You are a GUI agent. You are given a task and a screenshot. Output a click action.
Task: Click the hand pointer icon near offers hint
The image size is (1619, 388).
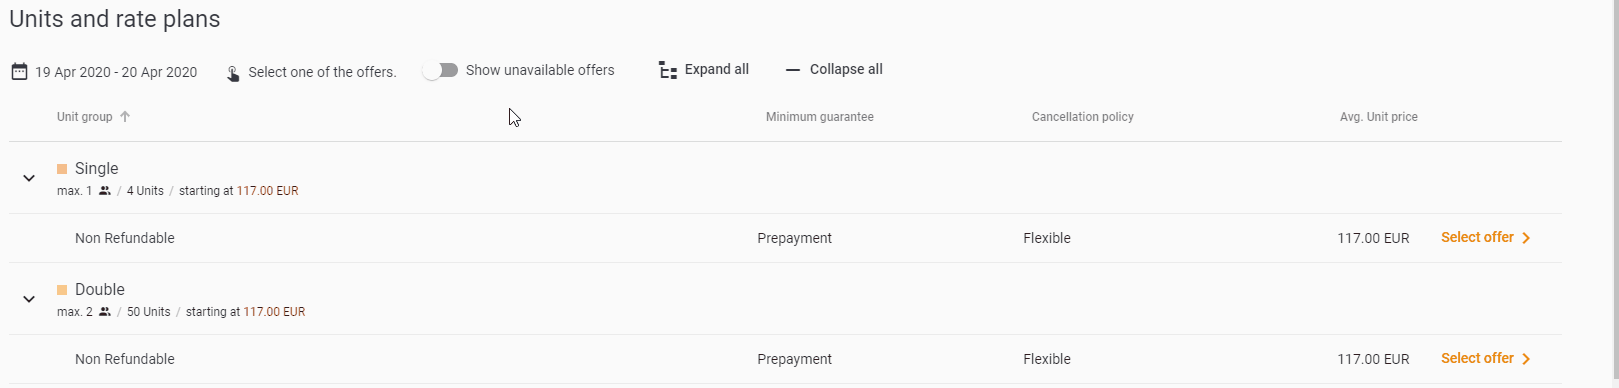click(232, 73)
